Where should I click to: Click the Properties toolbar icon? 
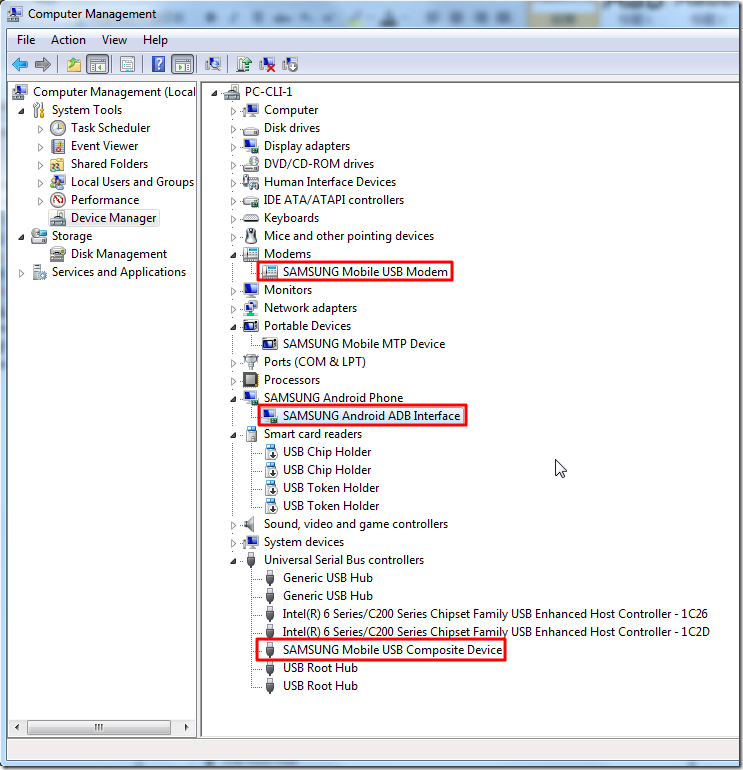click(x=127, y=64)
